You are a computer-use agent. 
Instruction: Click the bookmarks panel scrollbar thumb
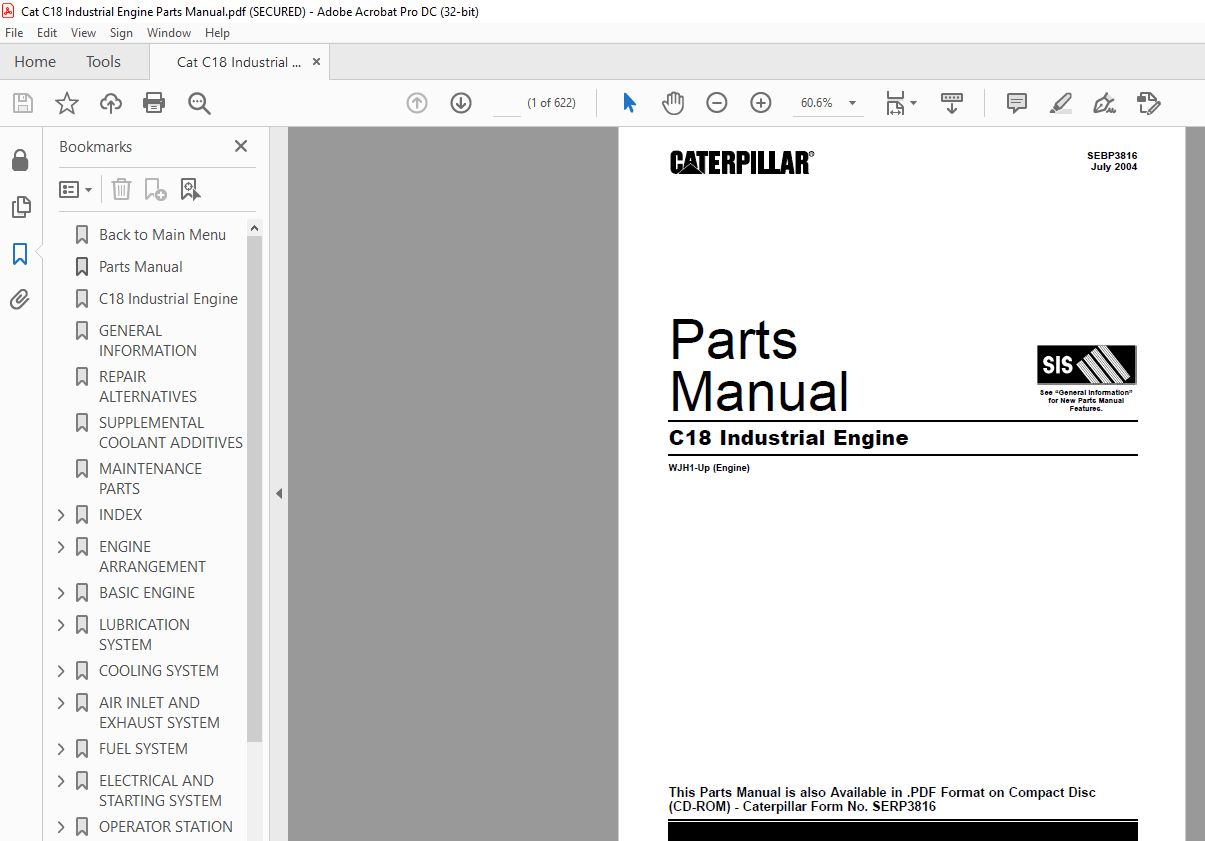254,489
